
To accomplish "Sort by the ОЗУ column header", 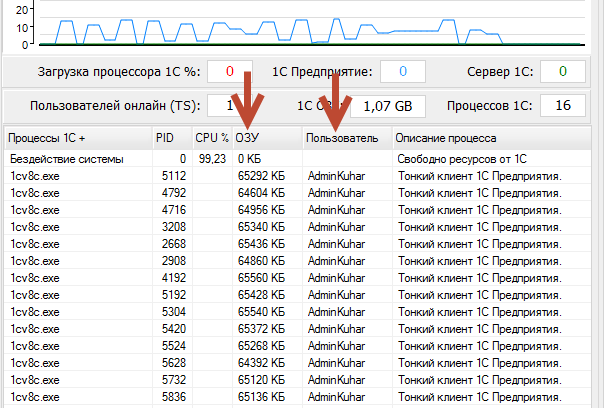I will (x=267, y=138).
